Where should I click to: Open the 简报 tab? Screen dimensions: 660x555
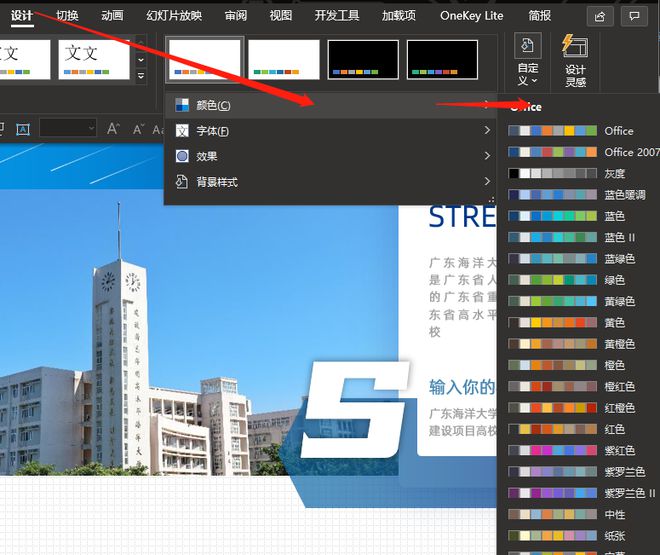point(540,16)
